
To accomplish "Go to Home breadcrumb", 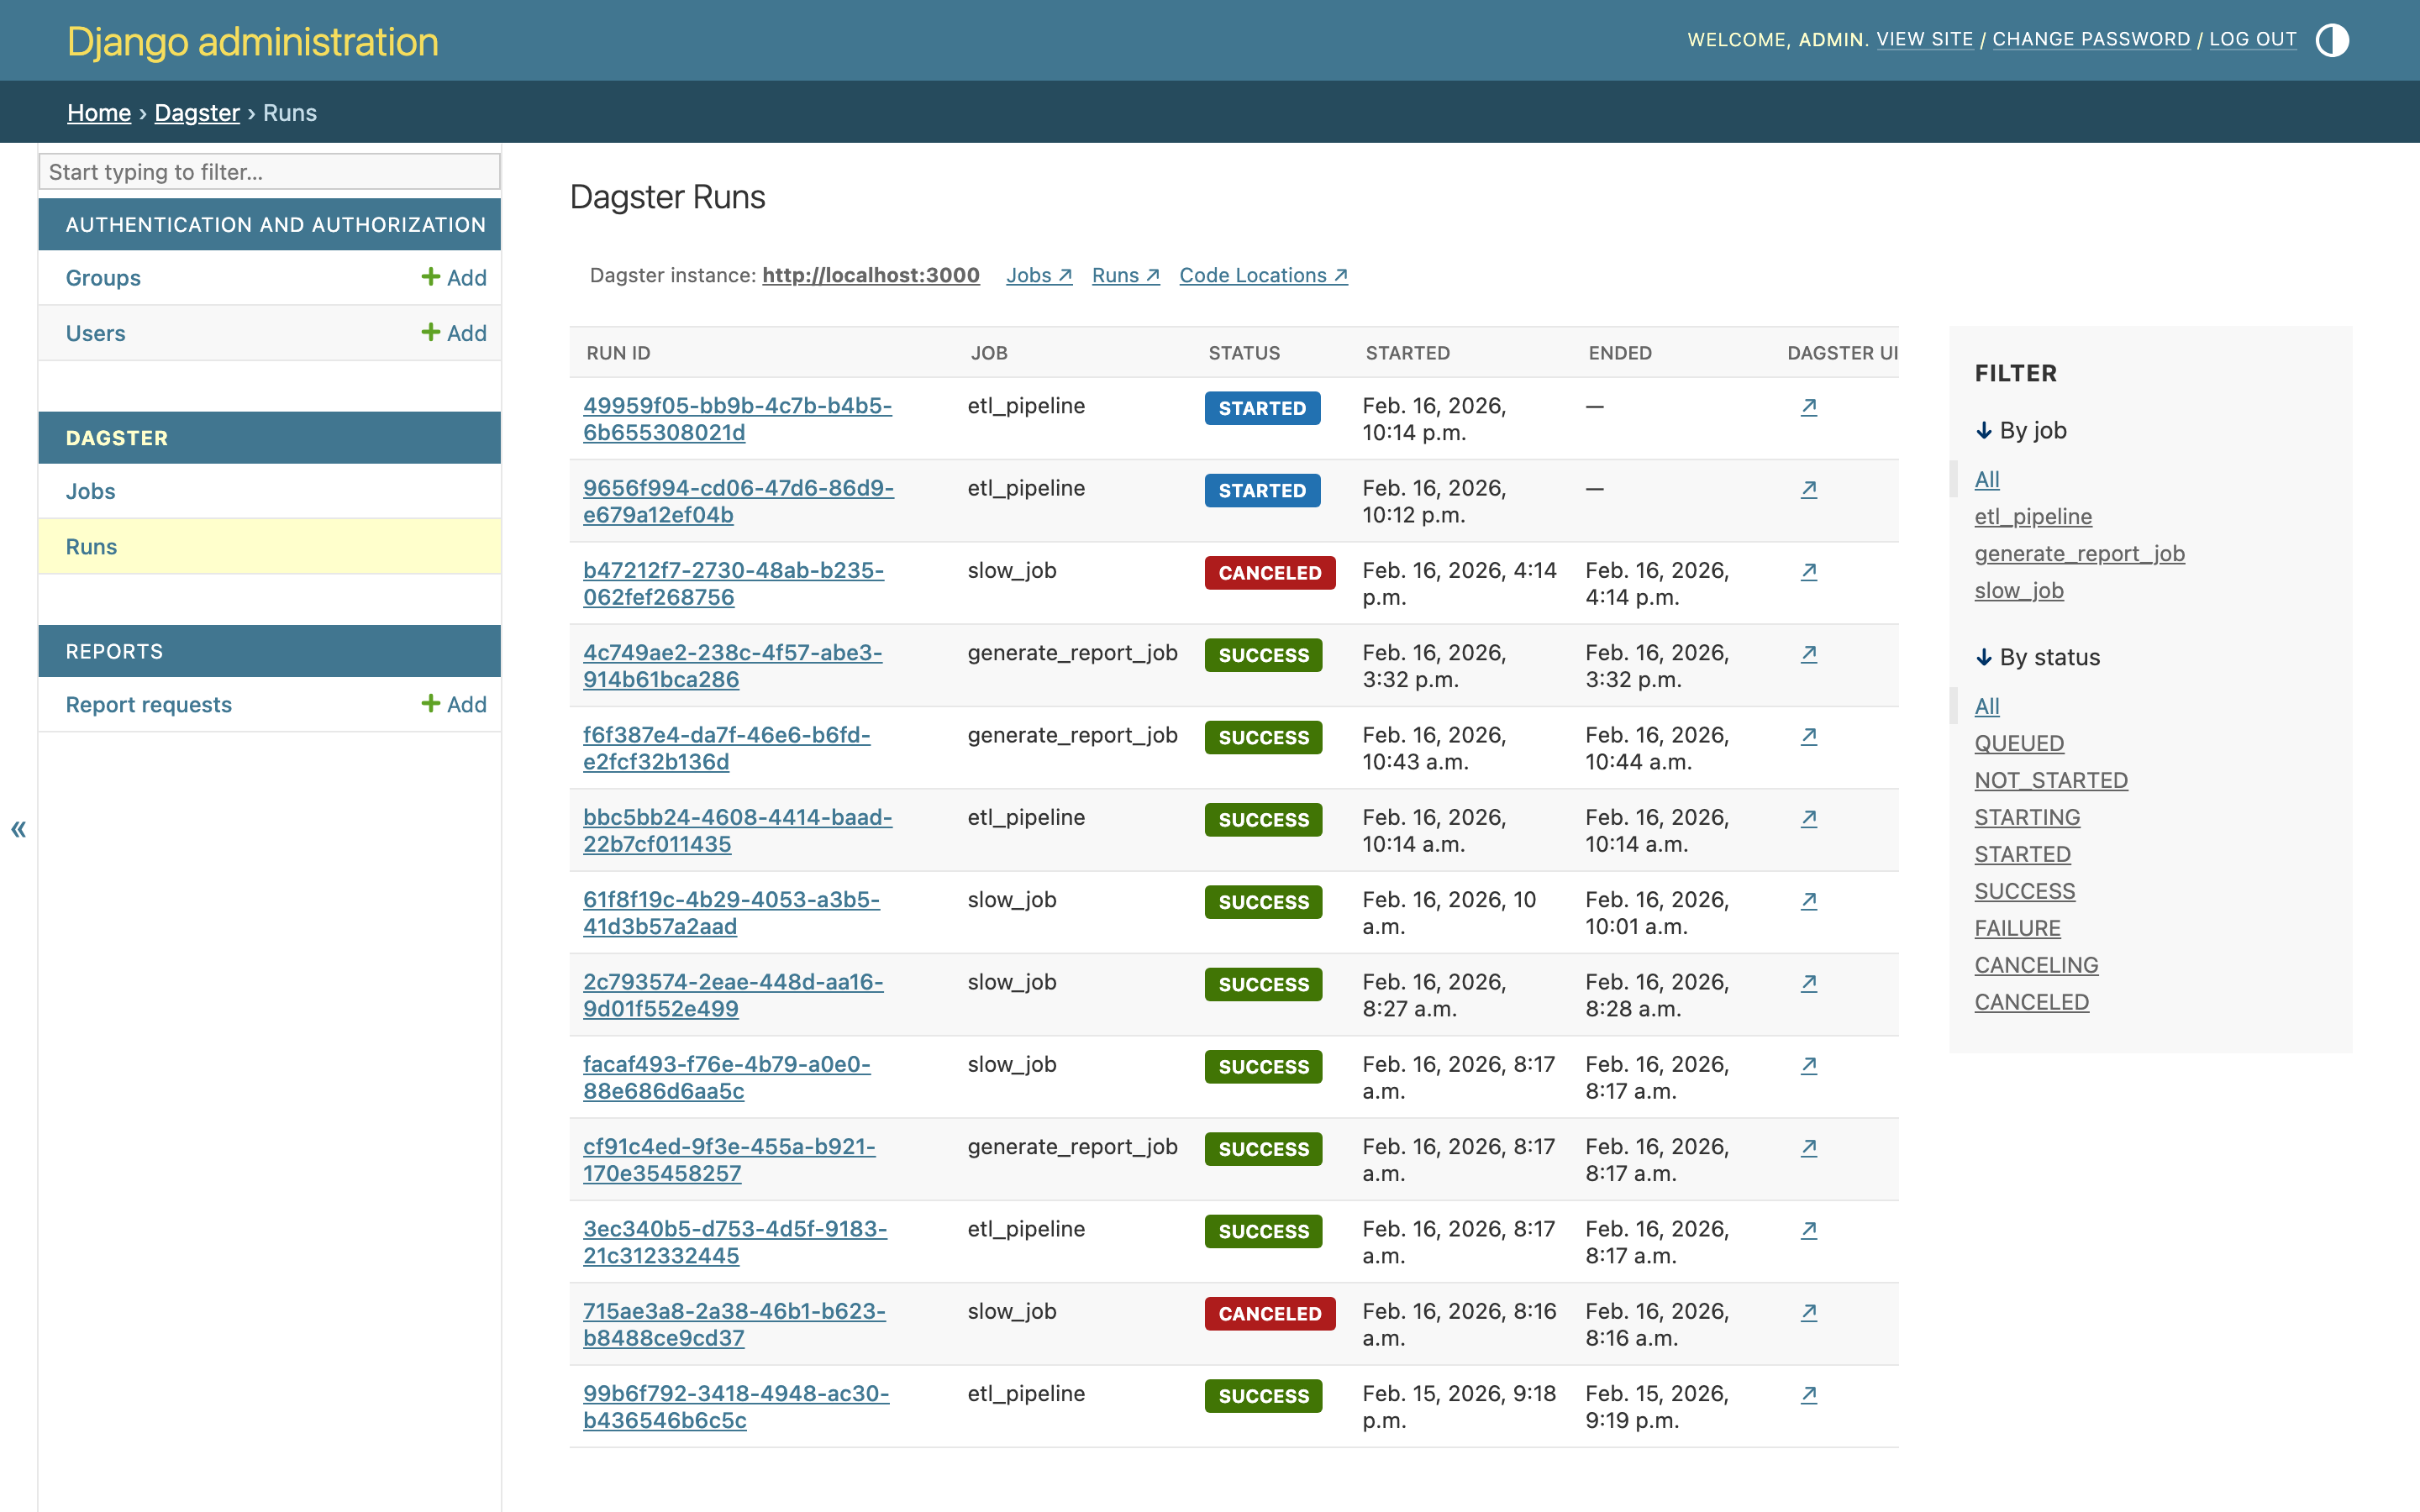I will pyautogui.click(x=99, y=112).
